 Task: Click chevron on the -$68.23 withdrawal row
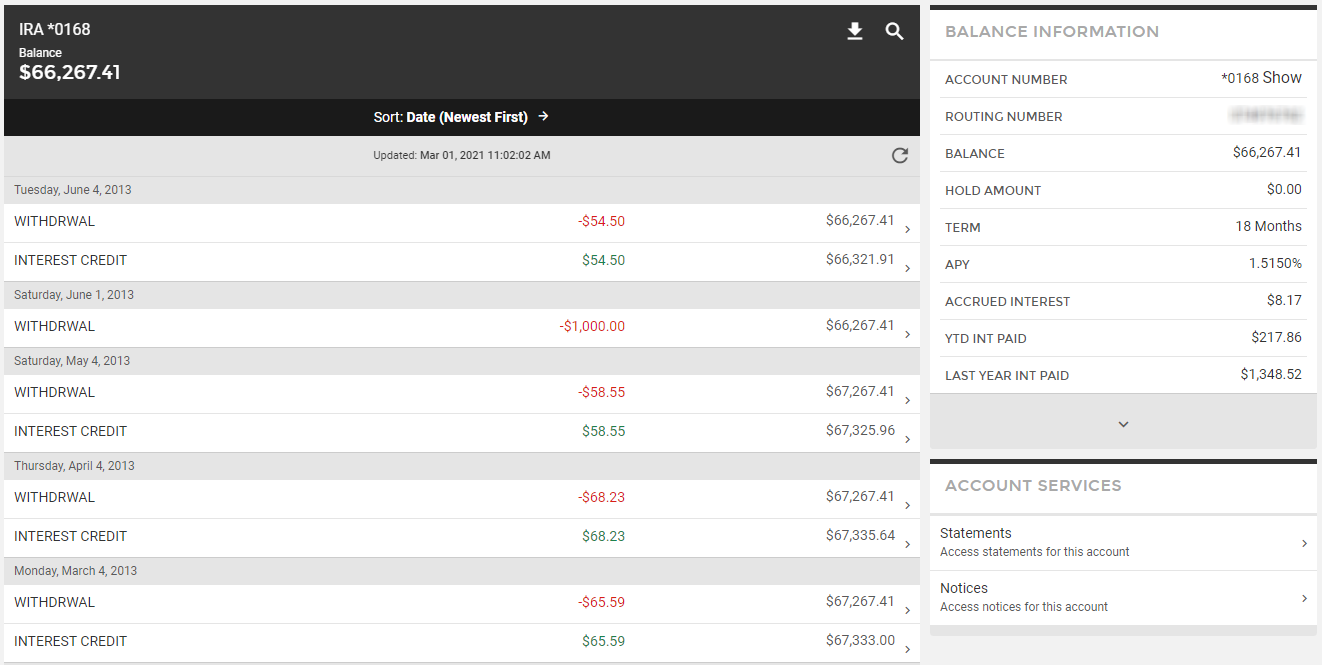point(907,505)
